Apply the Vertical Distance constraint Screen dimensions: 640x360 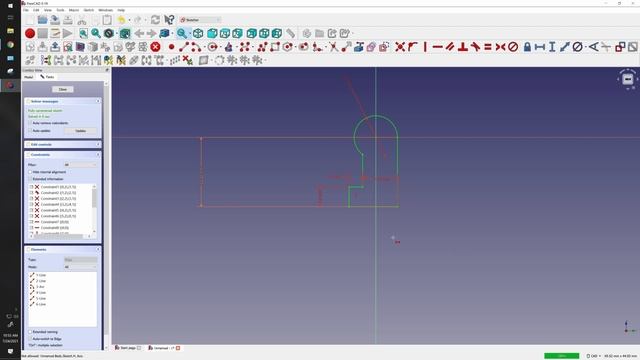click(552, 47)
